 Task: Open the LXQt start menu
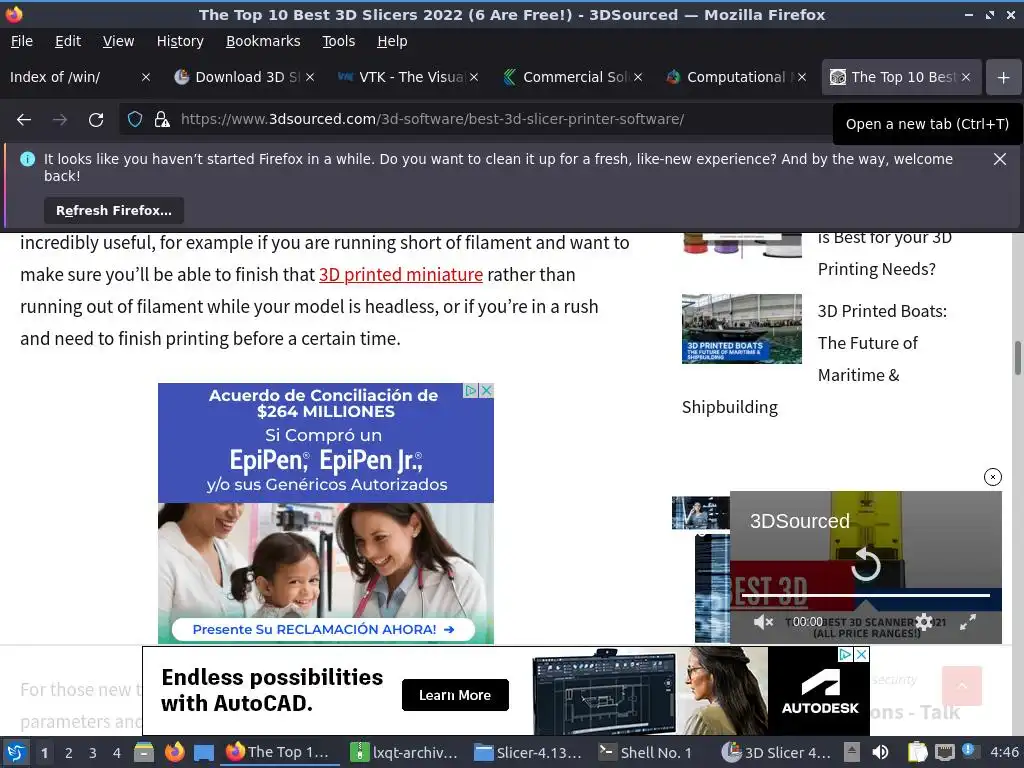[x=16, y=753]
